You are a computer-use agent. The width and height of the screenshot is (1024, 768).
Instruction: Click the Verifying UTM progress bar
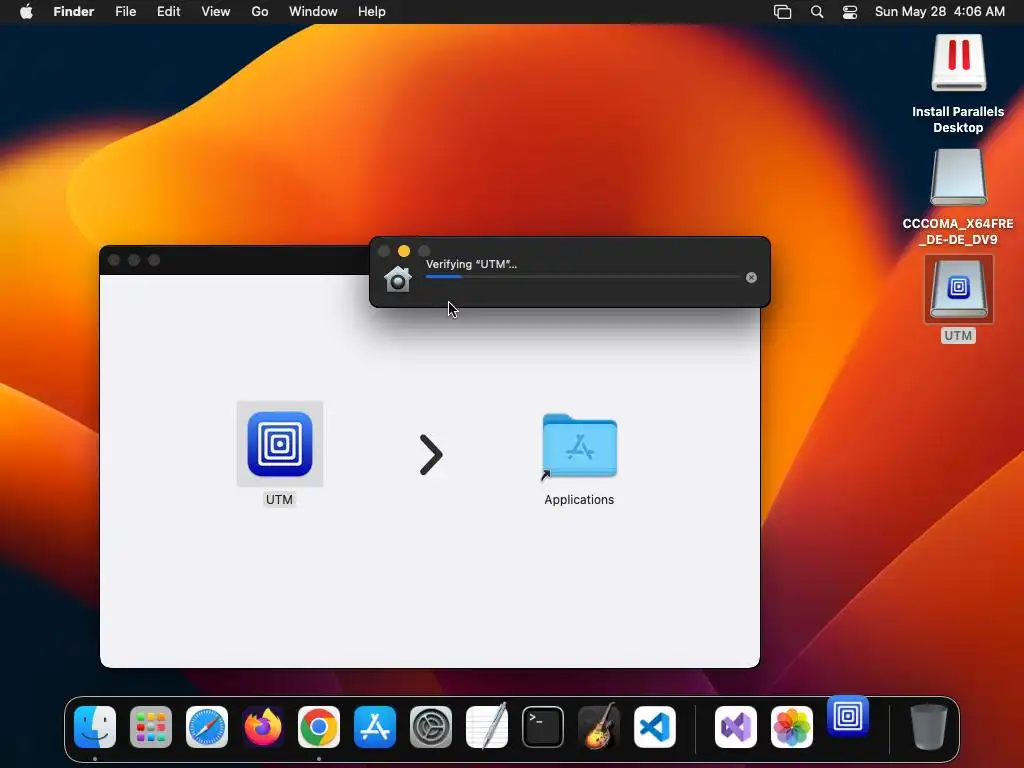pyautogui.click(x=583, y=277)
